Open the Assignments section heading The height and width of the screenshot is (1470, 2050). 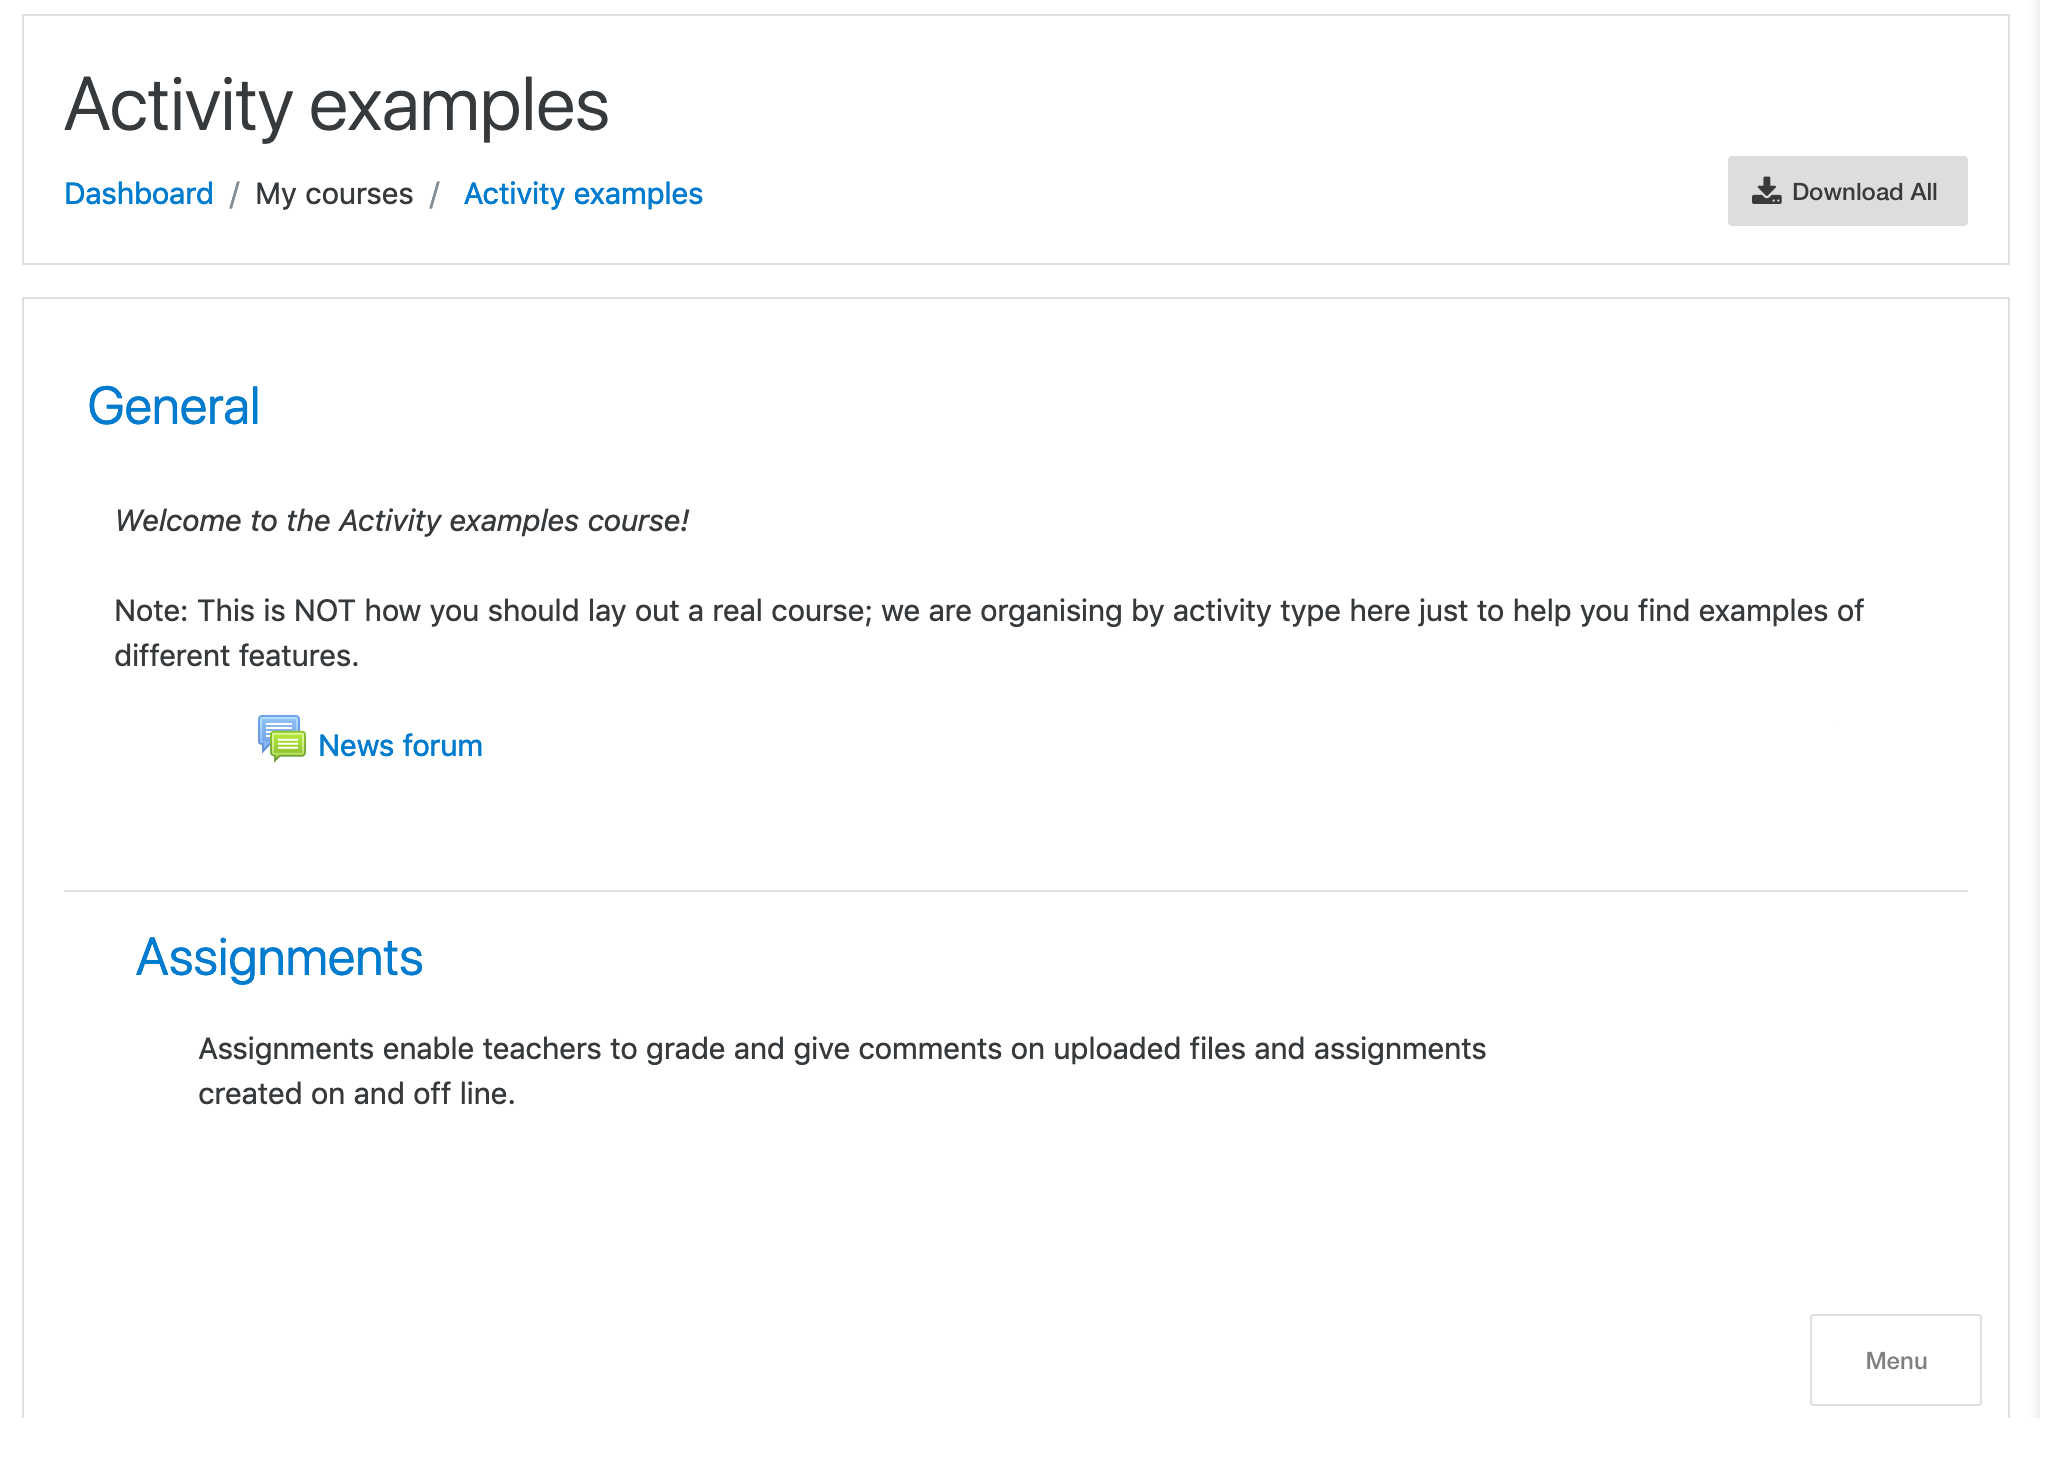(x=279, y=959)
